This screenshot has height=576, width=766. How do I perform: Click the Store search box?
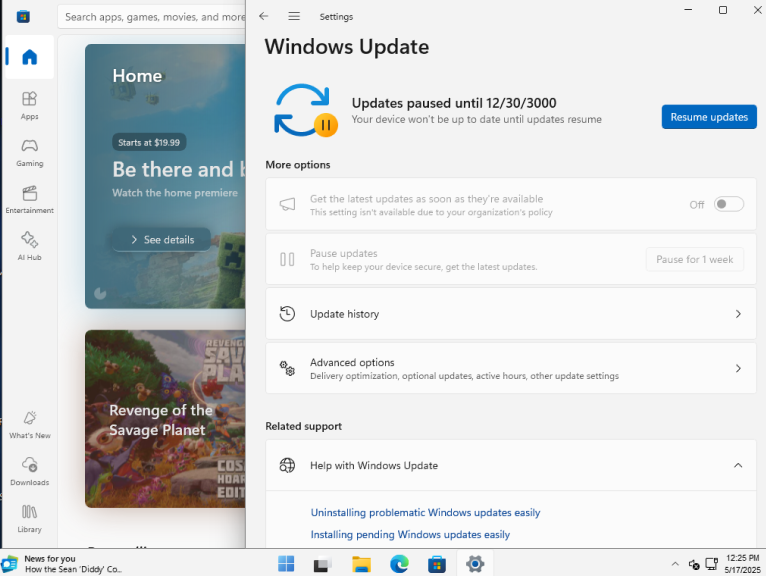coord(151,17)
